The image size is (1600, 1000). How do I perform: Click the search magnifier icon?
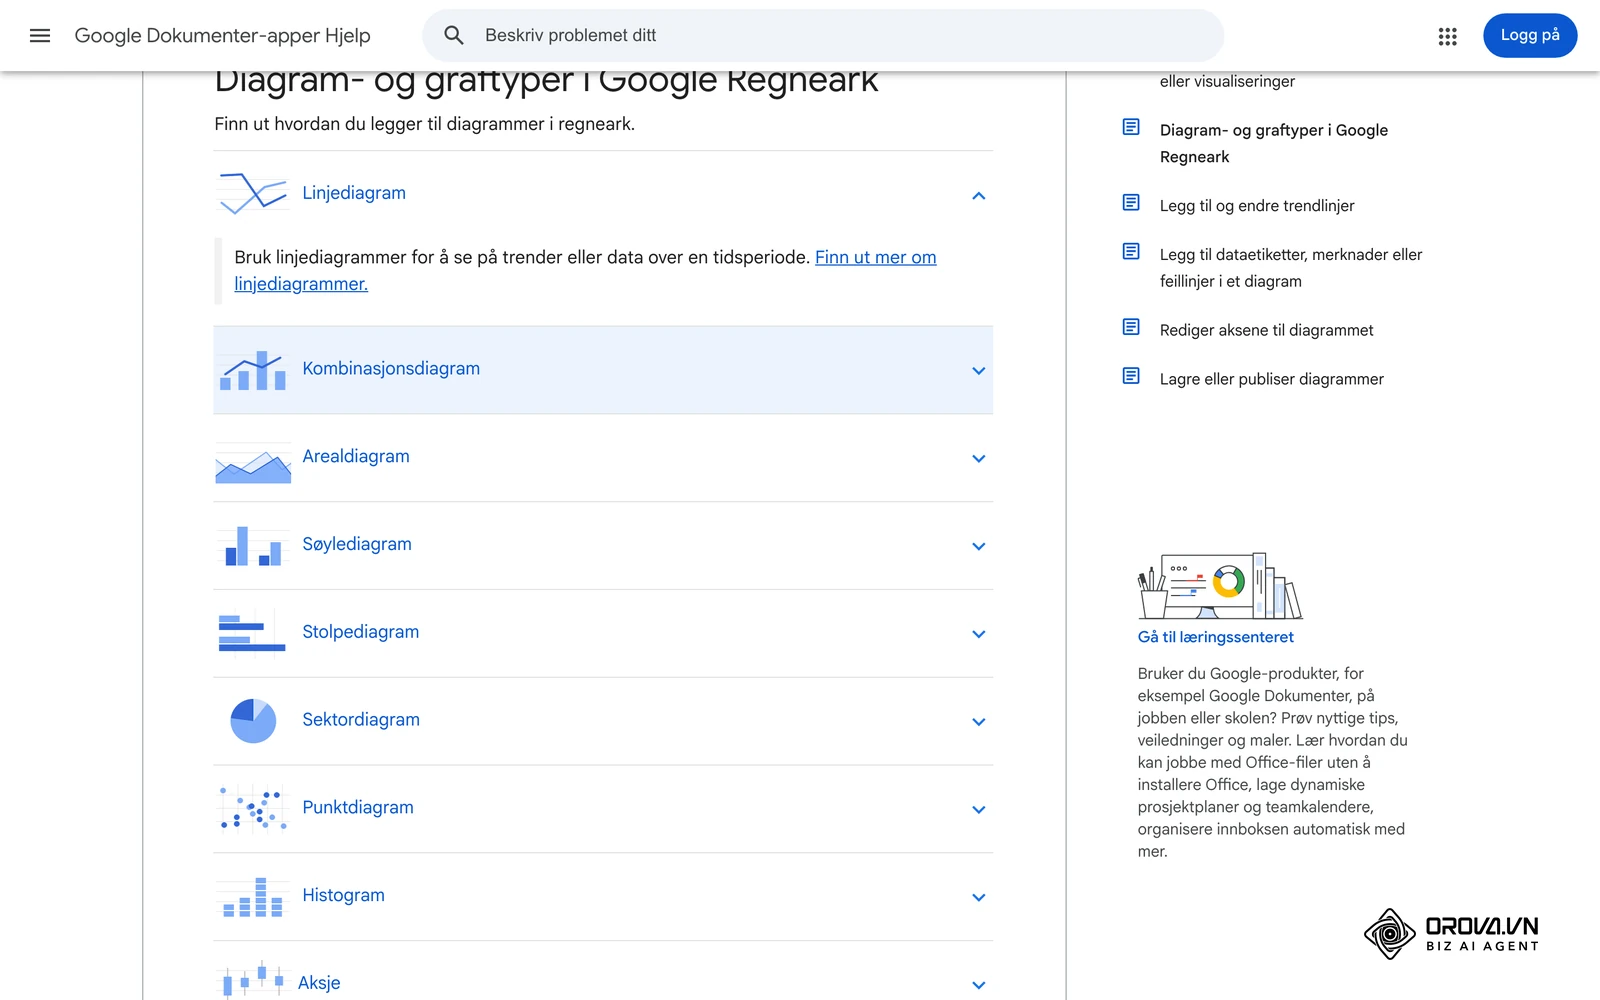[x=454, y=36]
